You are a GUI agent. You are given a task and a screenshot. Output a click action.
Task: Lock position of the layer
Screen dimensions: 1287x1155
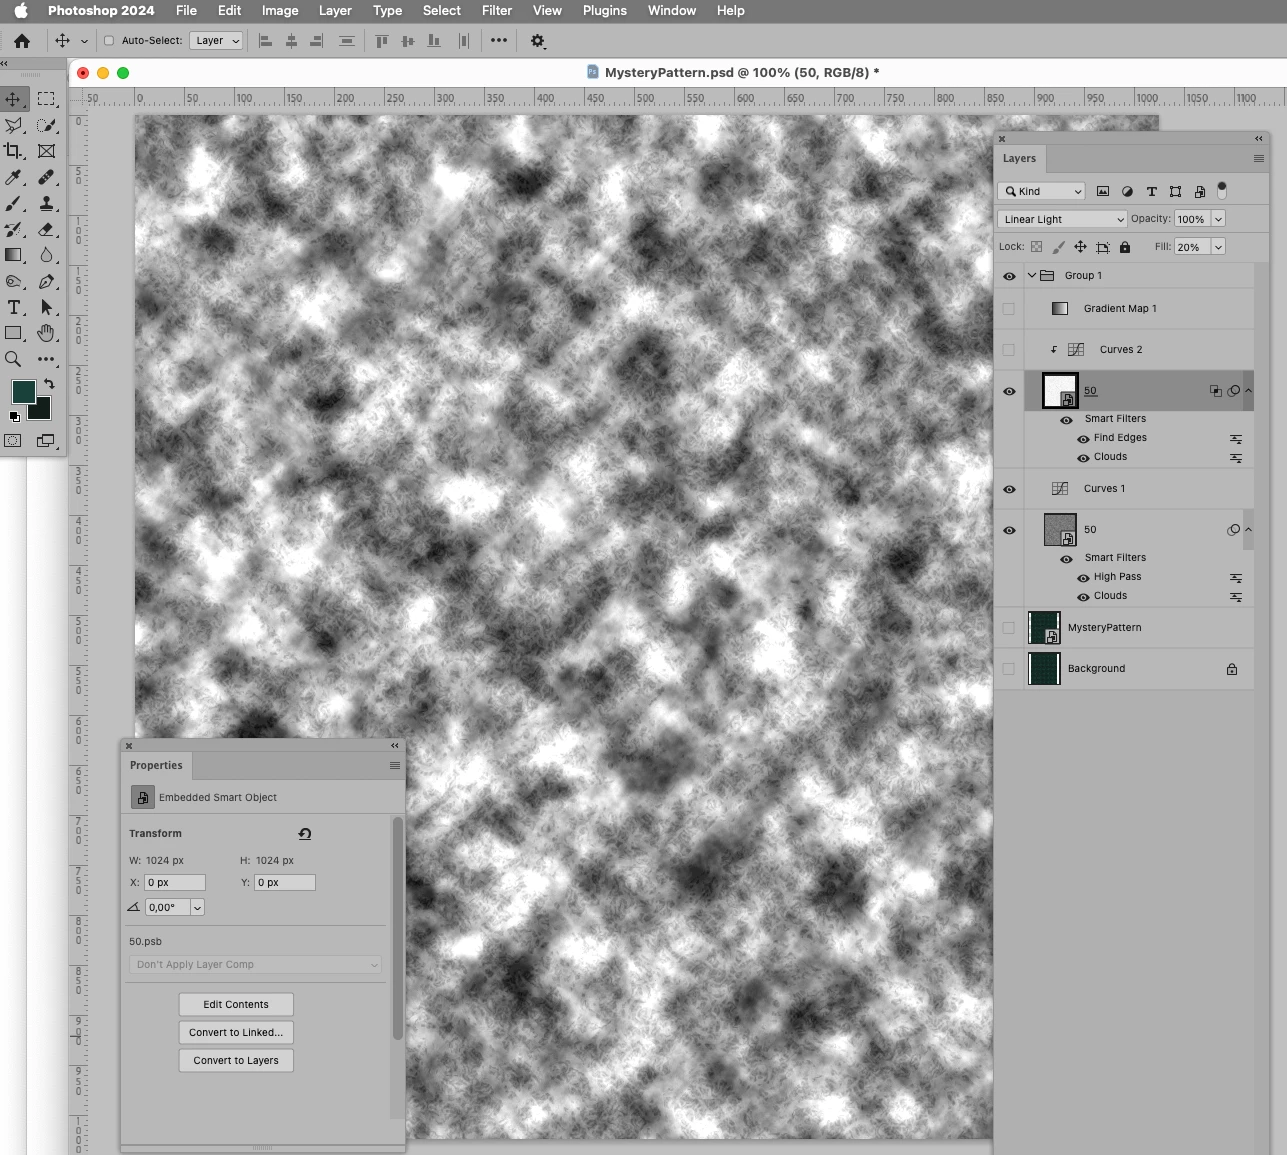(1080, 247)
